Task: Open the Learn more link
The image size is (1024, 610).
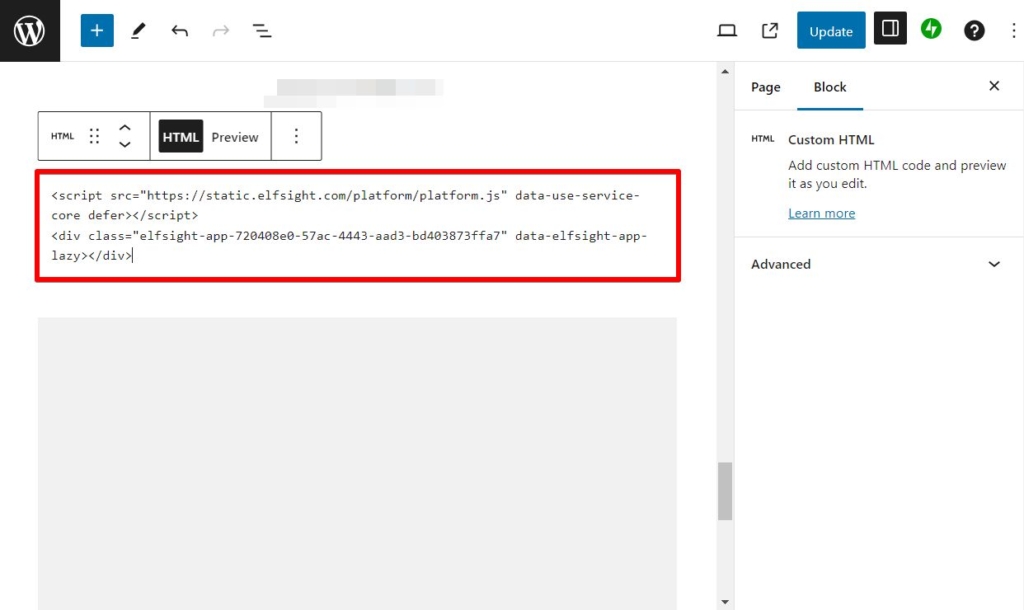Action: 821,212
